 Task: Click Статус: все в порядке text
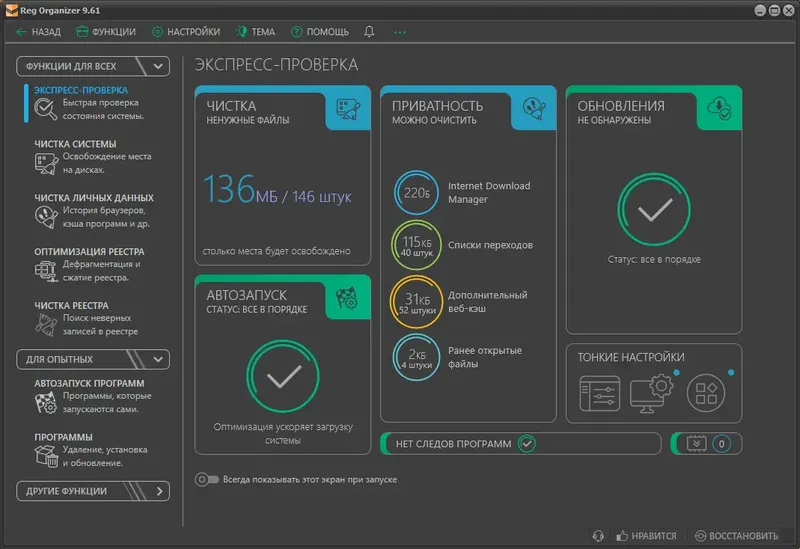click(x=654, y=260)
